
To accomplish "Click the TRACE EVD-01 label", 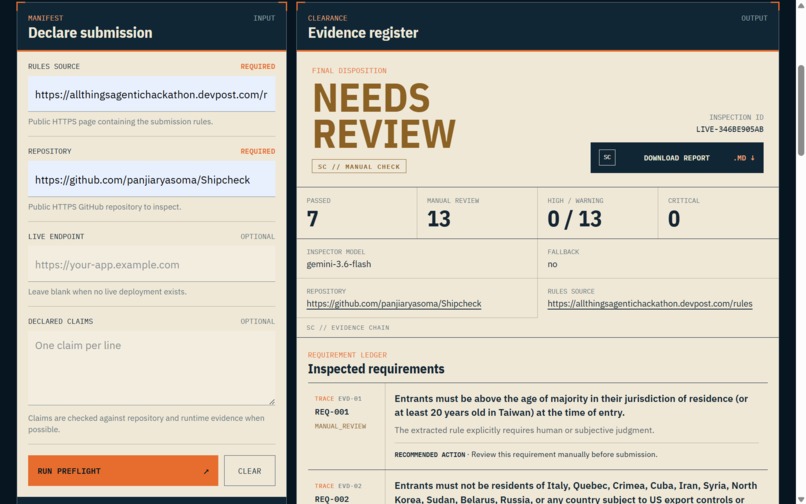I will [x=338, y=398].
